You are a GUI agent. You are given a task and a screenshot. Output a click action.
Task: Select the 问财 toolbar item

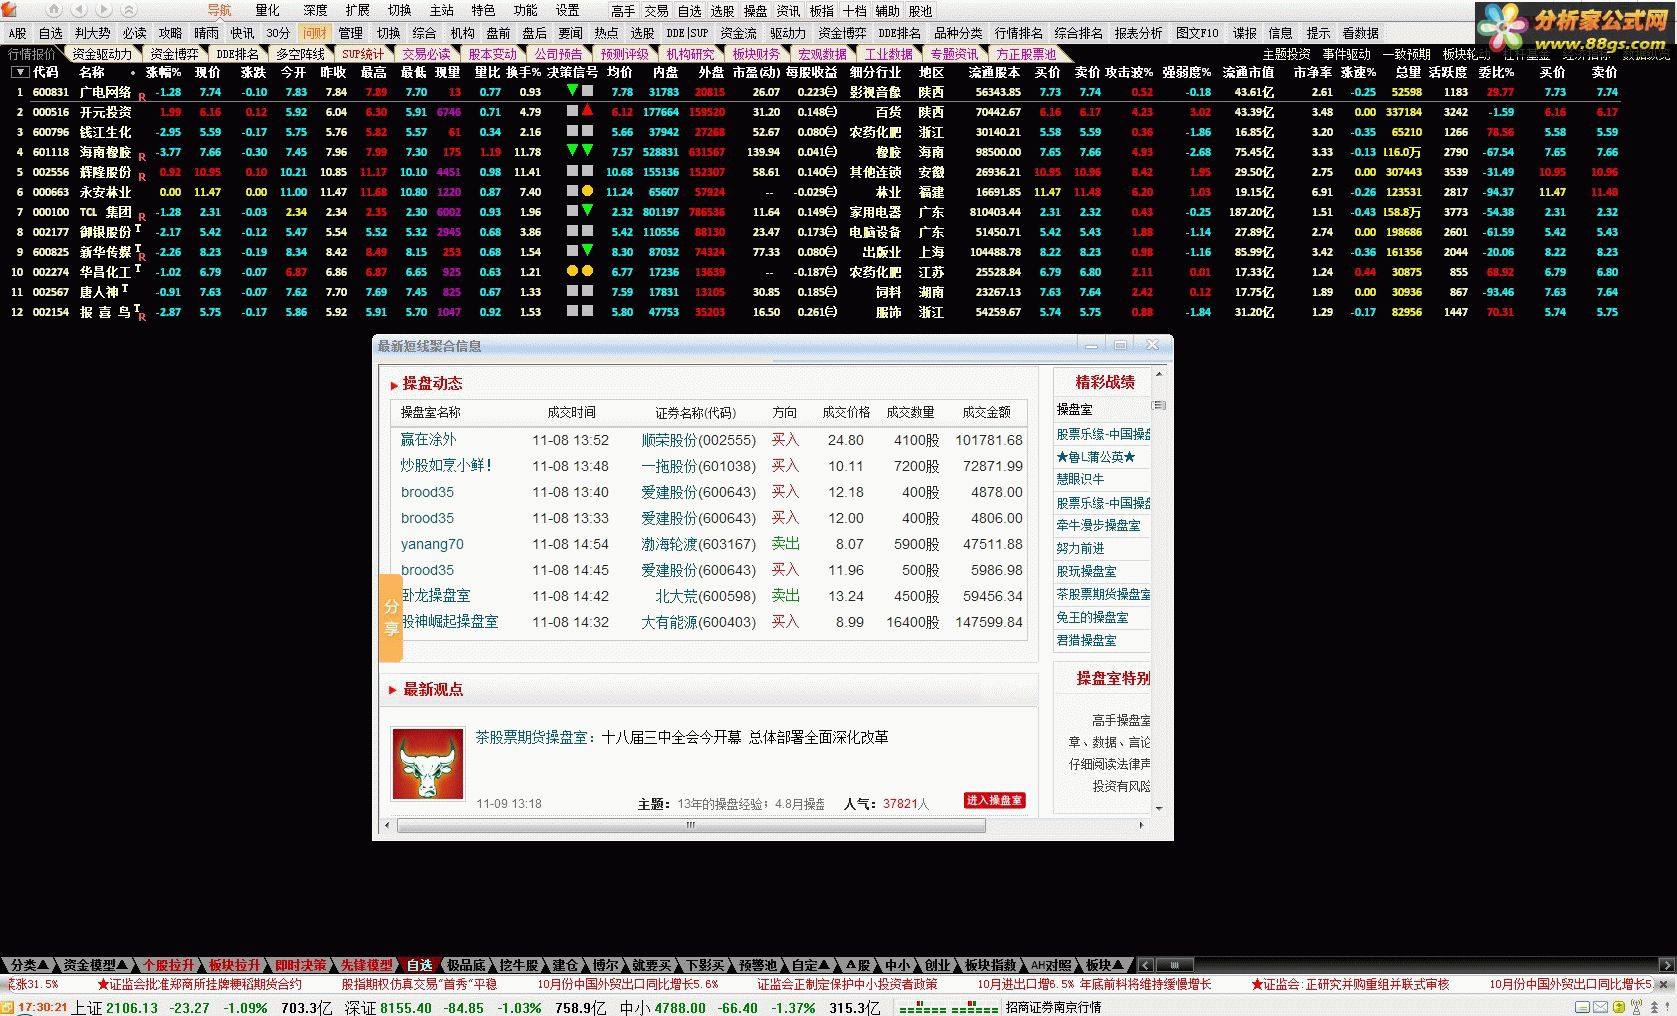[315, 33]
